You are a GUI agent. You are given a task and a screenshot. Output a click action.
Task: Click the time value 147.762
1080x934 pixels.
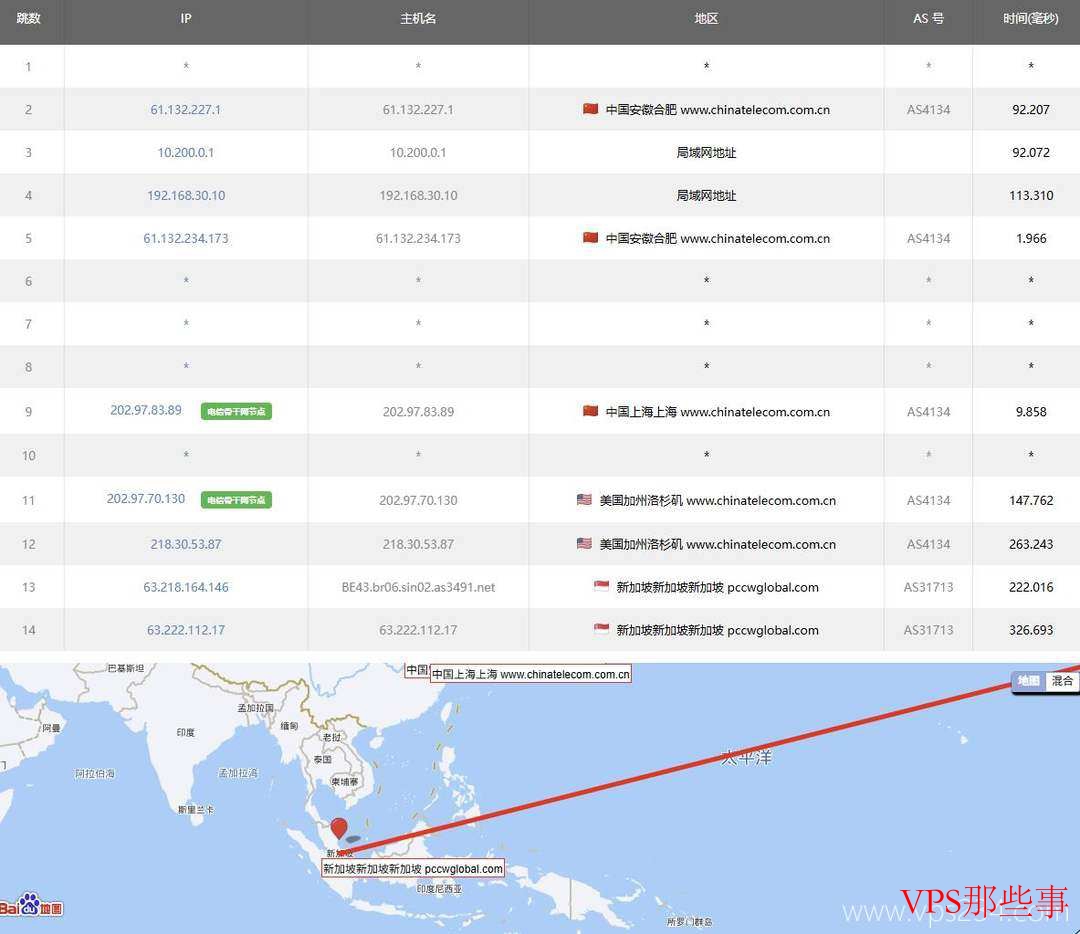[x=1030, y=500]
